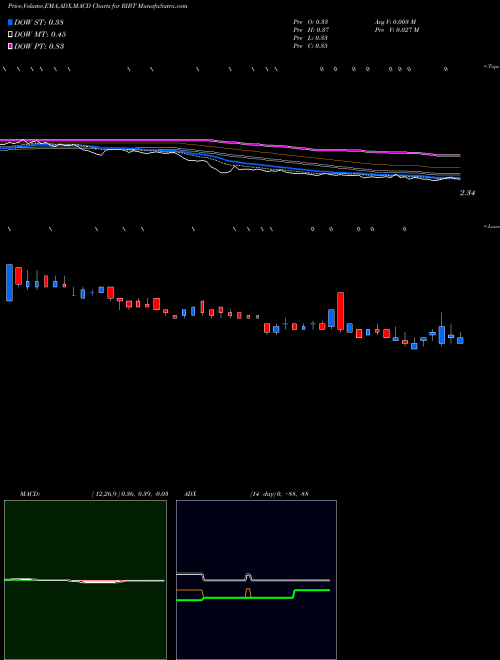The width and height of the screenshot is (500, 660).
Task: Click the large blue first candlestick
Action: 9,282
